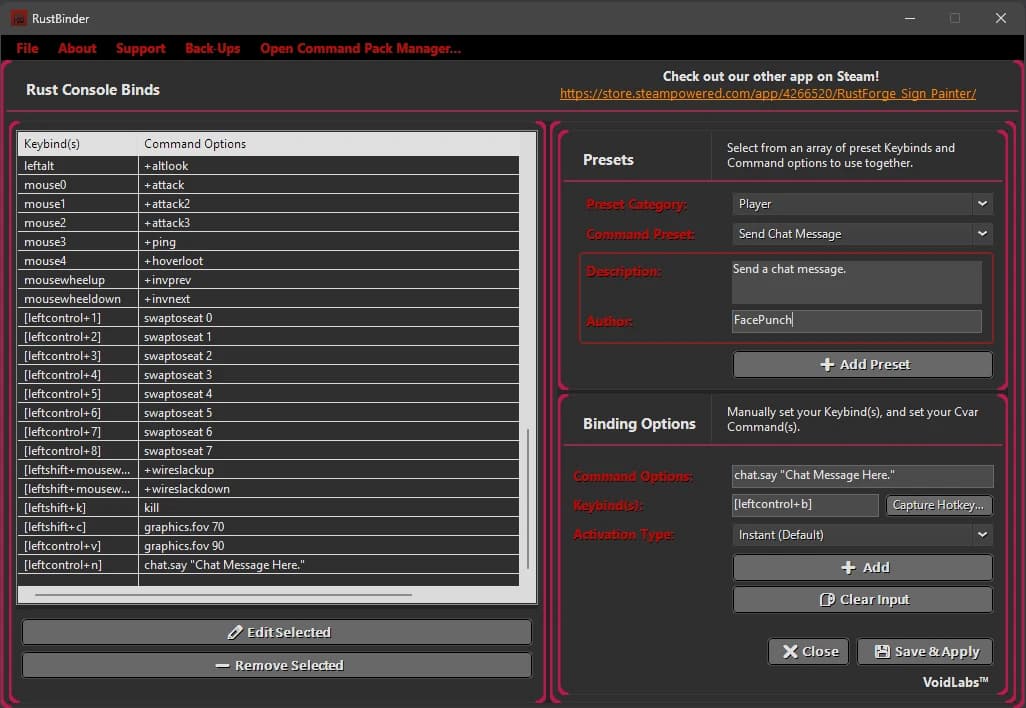Click the Add binding button
The height and width of the screenshot is (708, 1026).
tap(863, 567)
